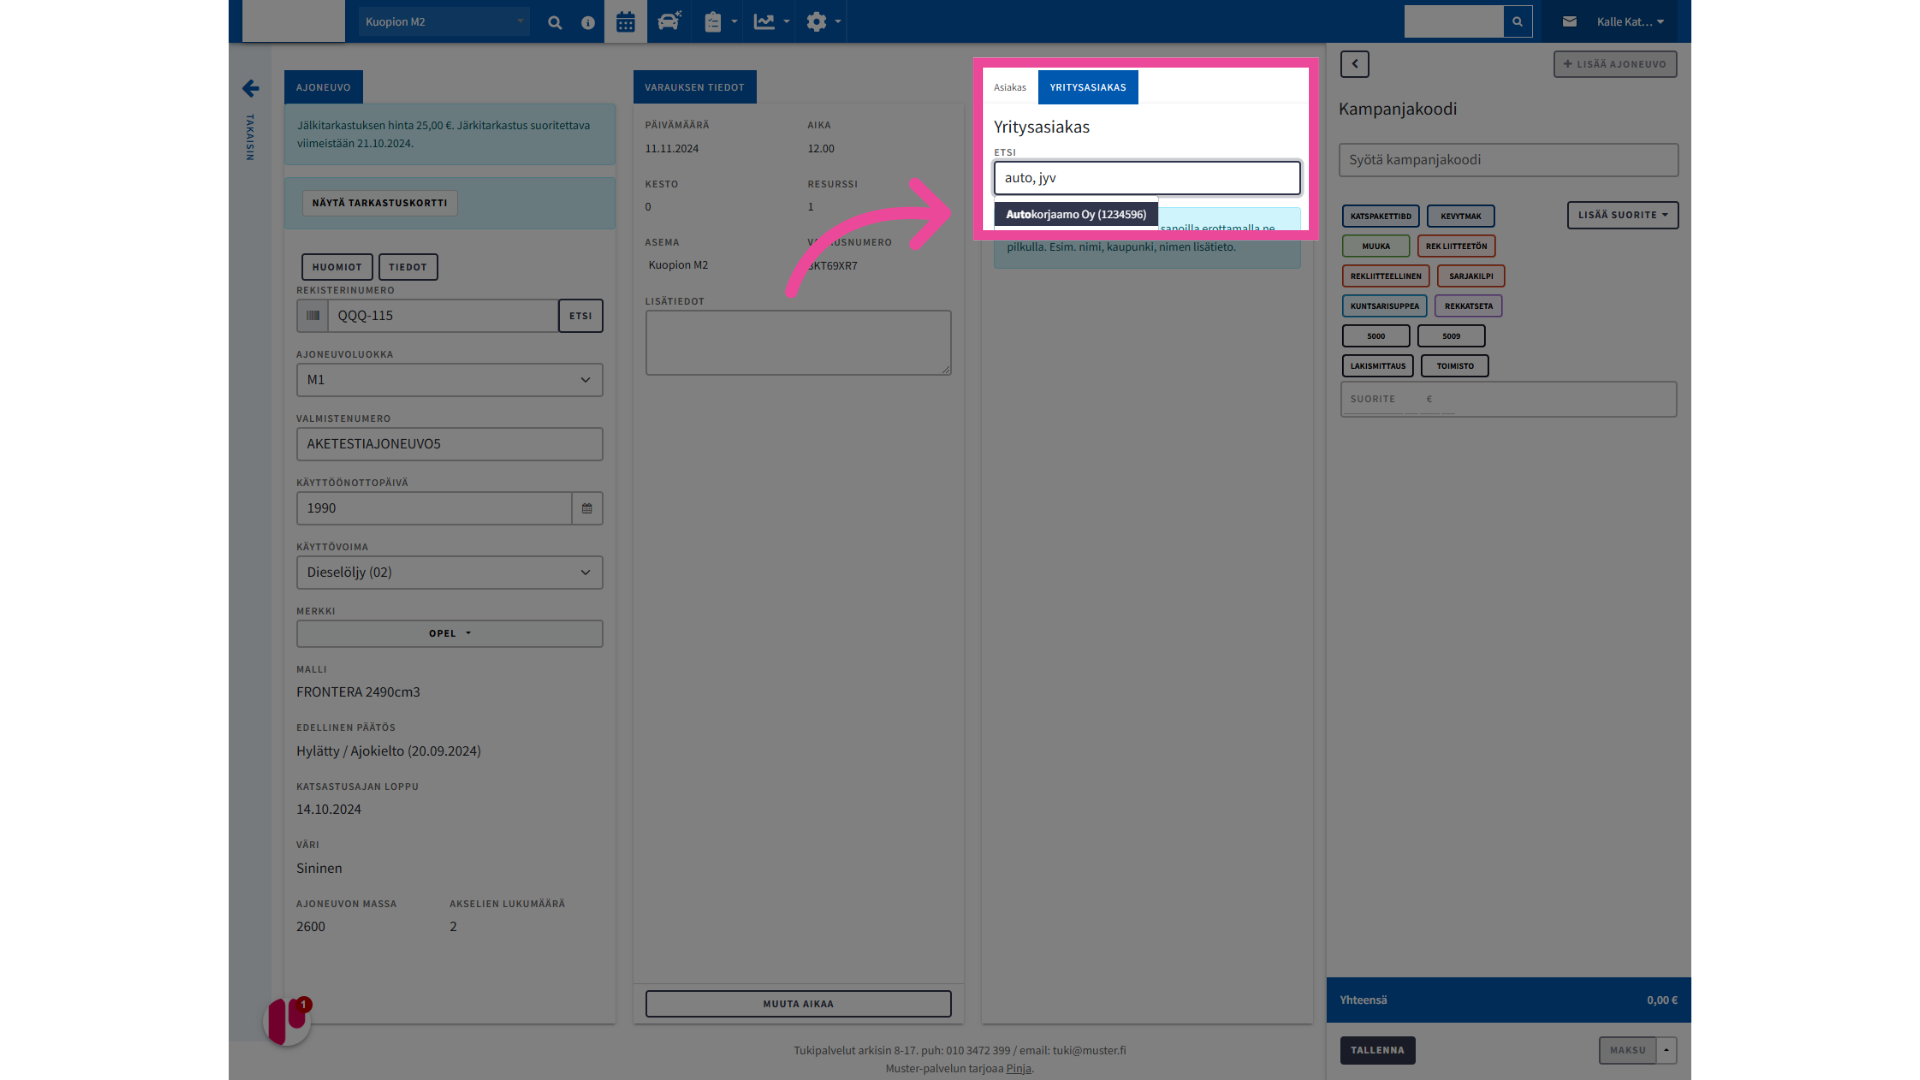The height and width of the screenshot is (1080, 1920).
Task: Click the Maksu button
Action: point(1628,1050)
